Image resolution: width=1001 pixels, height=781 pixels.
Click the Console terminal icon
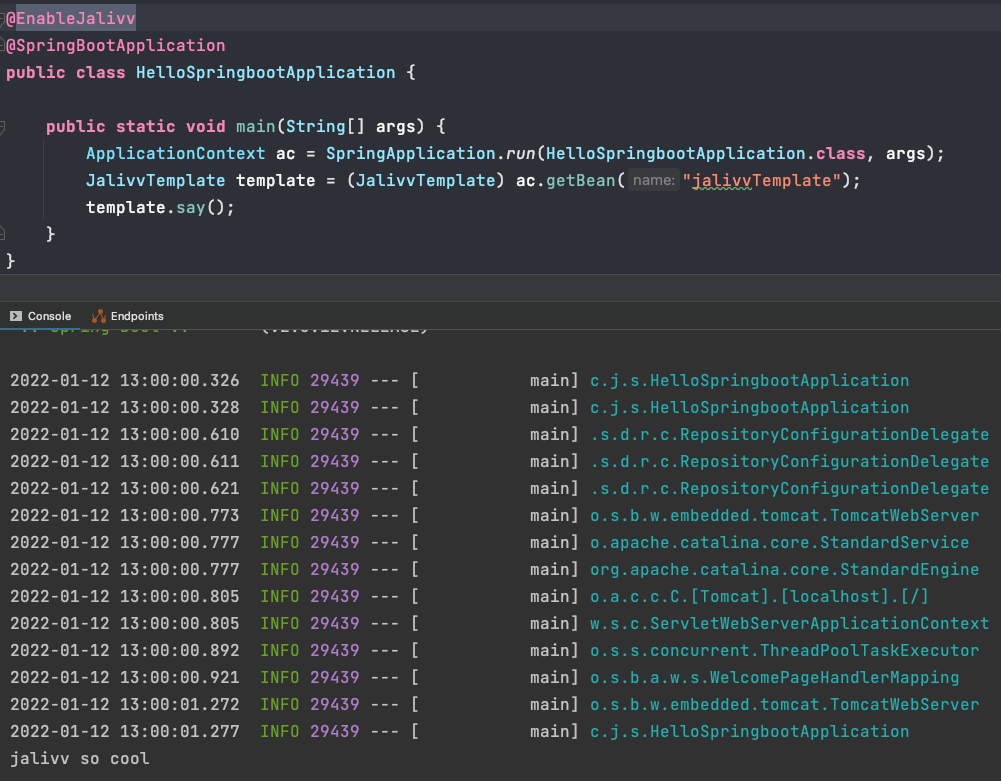16,316
